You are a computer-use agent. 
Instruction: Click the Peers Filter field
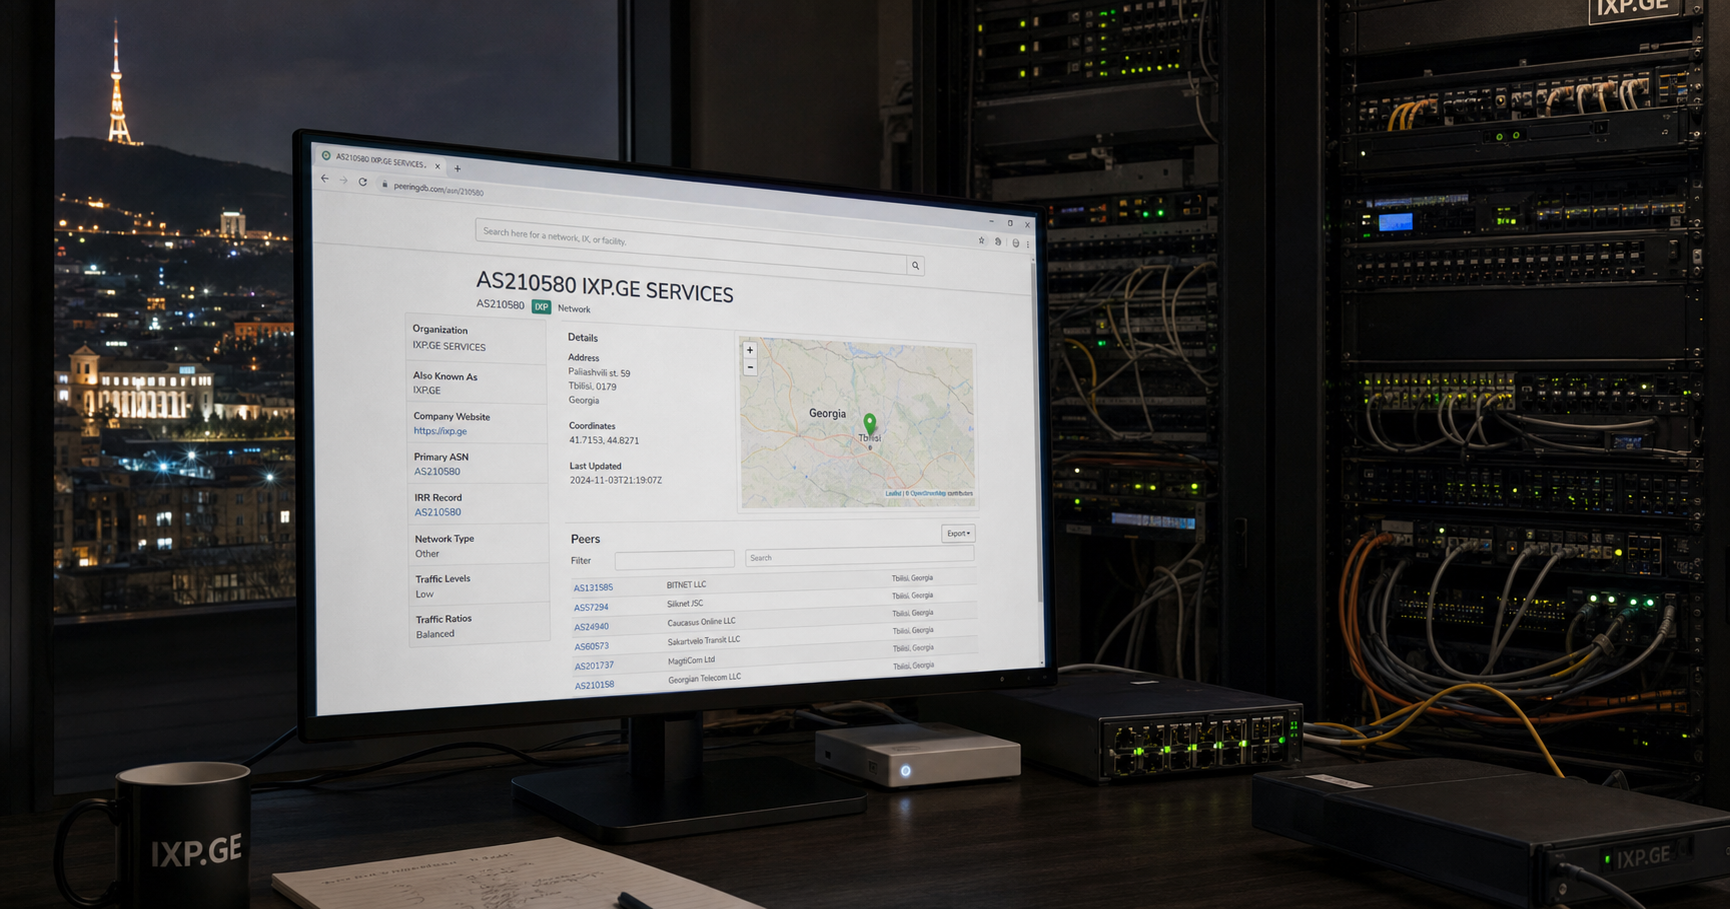pos(674,560)
